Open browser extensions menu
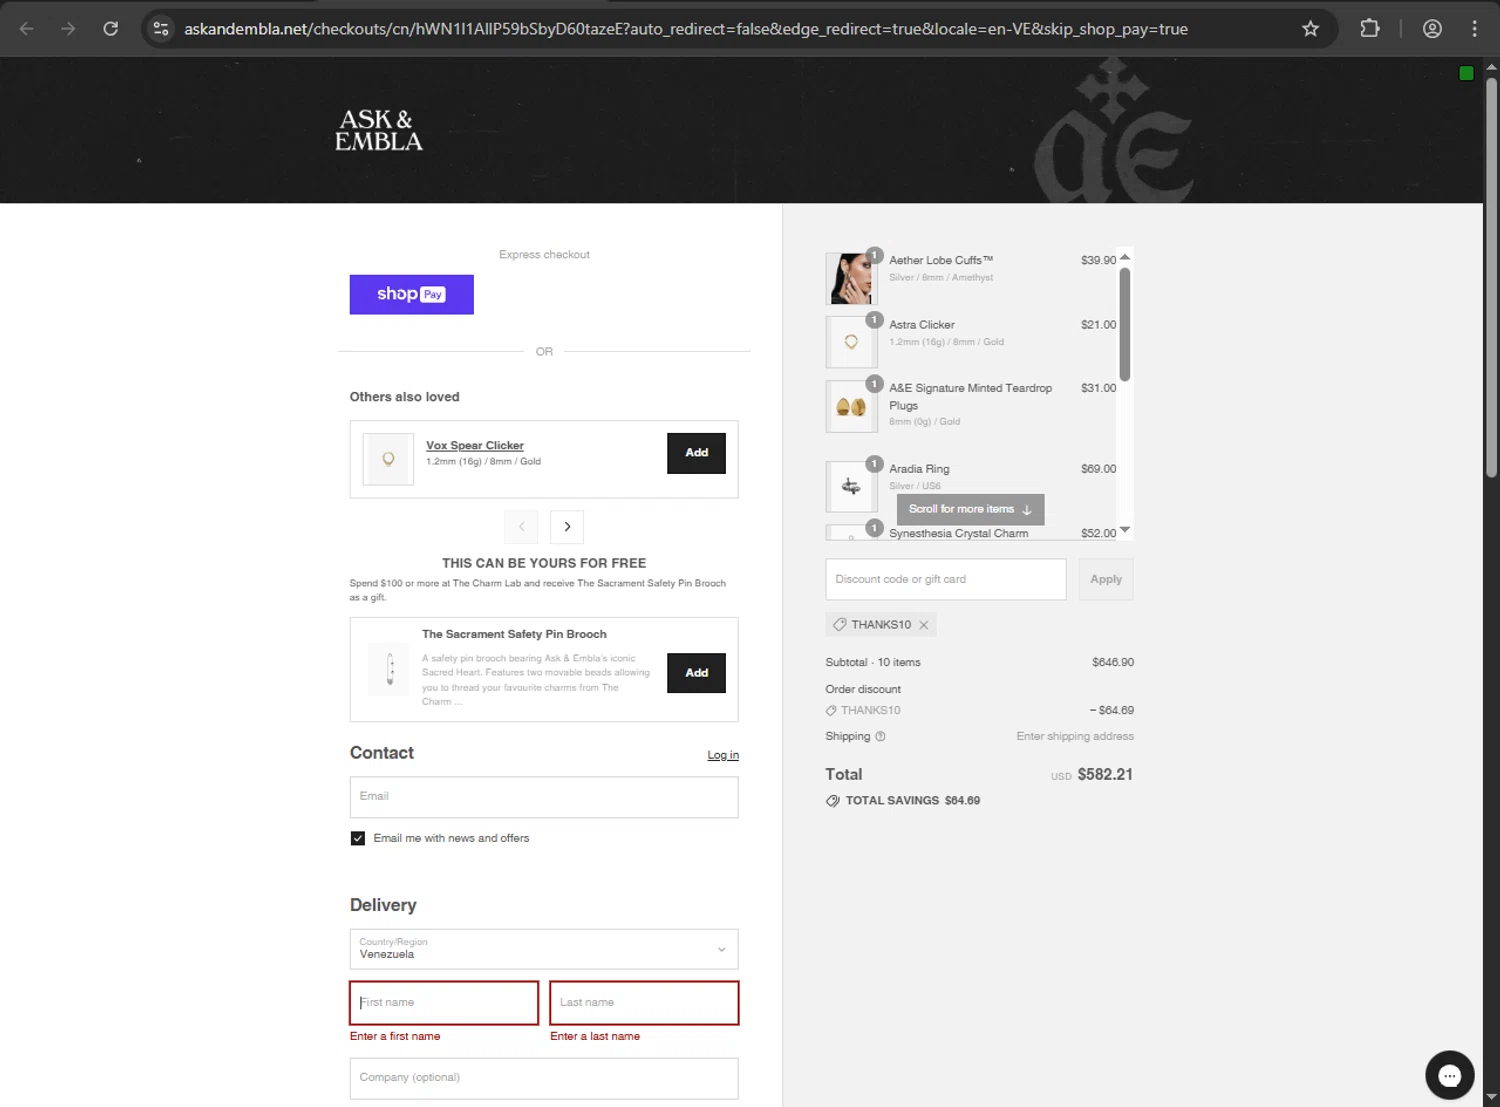 pyautogui.click(x=1370, y=29)
